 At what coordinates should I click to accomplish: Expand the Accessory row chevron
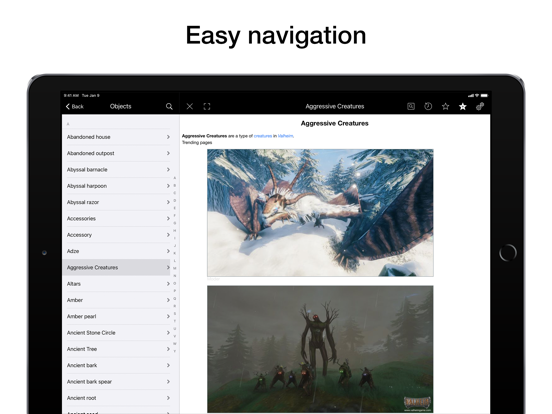pyautogui.click(x=168, y=235)
